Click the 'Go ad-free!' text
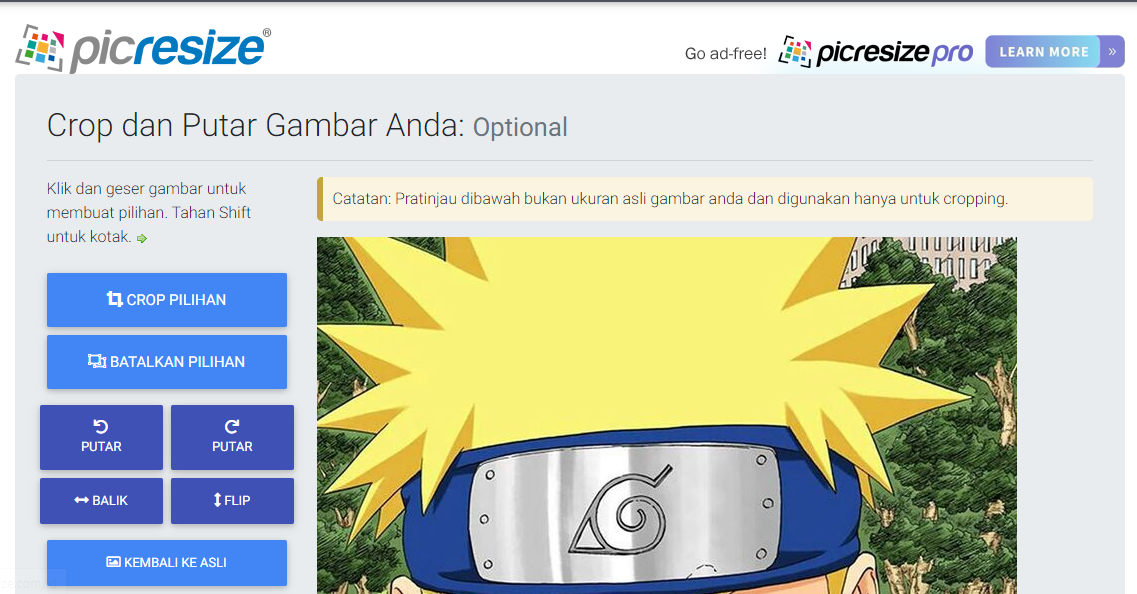1137x594 pixels. 726,54
